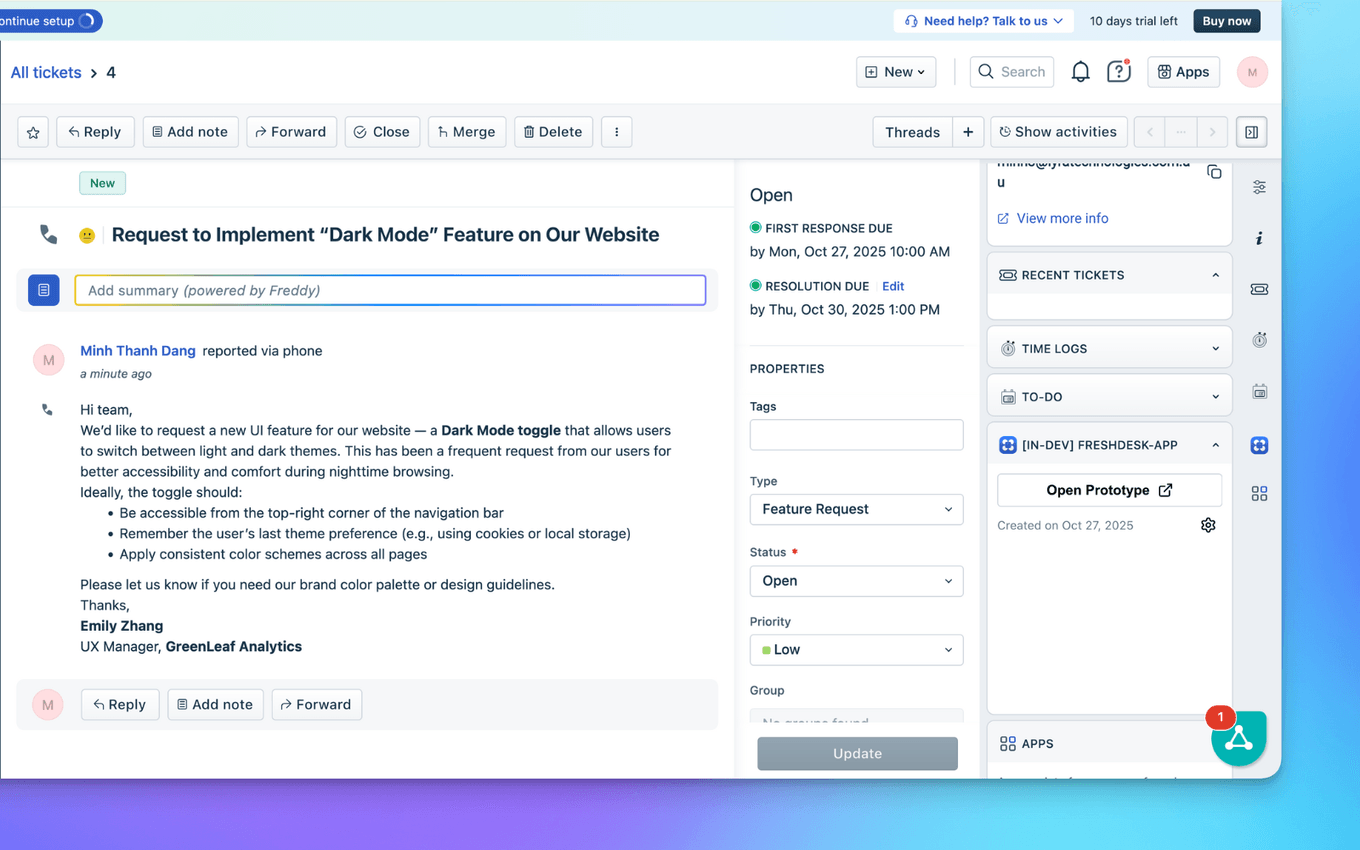
Task: Open the Type dropdown showing Feature Request
Action: (856, 509)
